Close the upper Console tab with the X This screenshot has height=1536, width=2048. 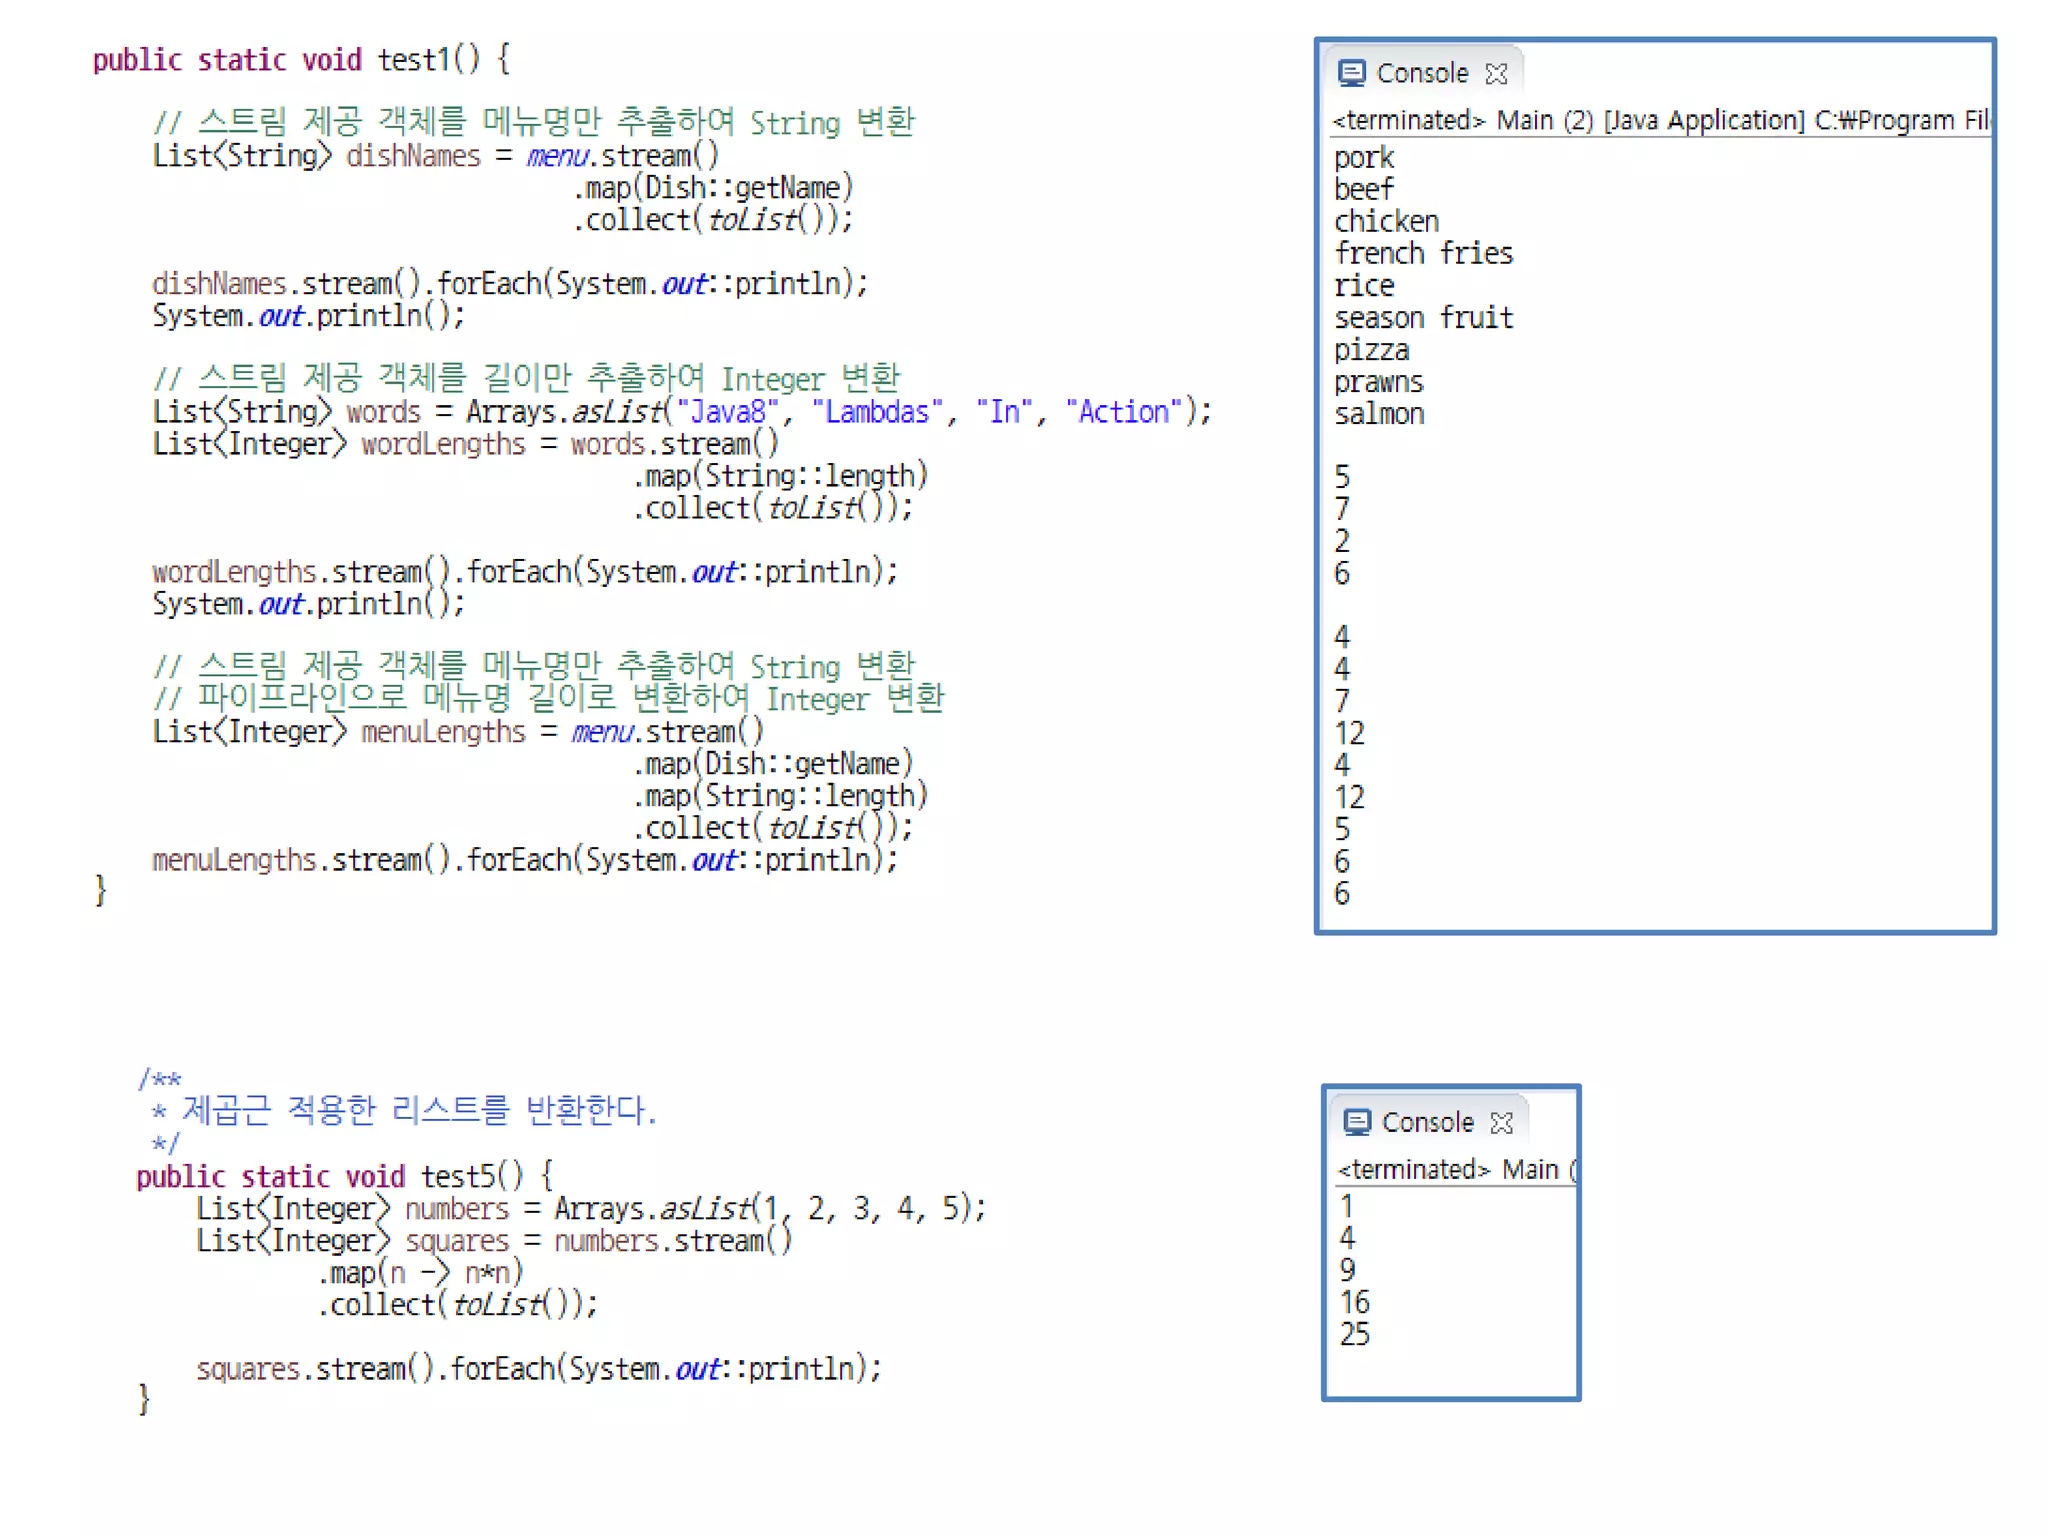point(1496,74)
